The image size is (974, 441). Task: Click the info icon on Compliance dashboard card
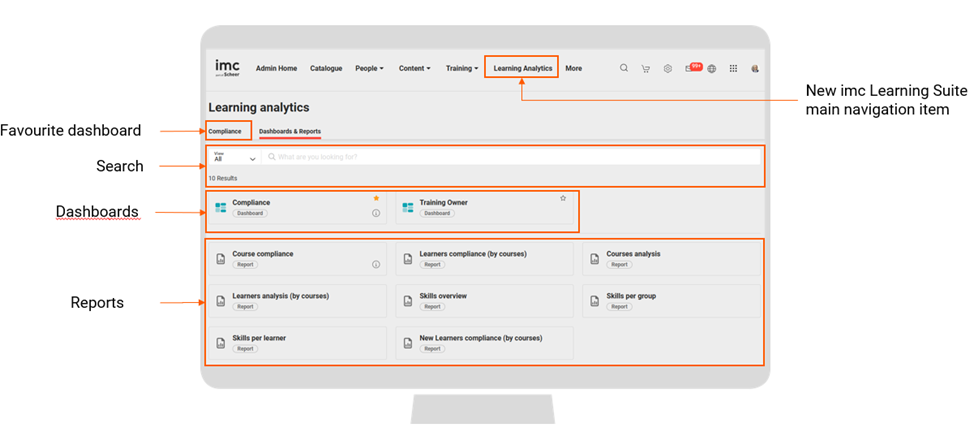click(x=376, y=213)
